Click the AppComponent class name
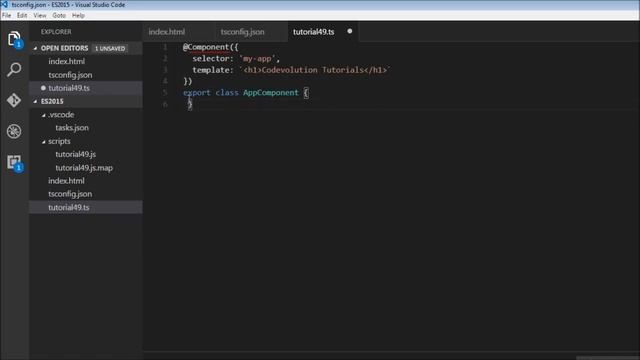Screen dimensions: 640x360 [271, 93]
